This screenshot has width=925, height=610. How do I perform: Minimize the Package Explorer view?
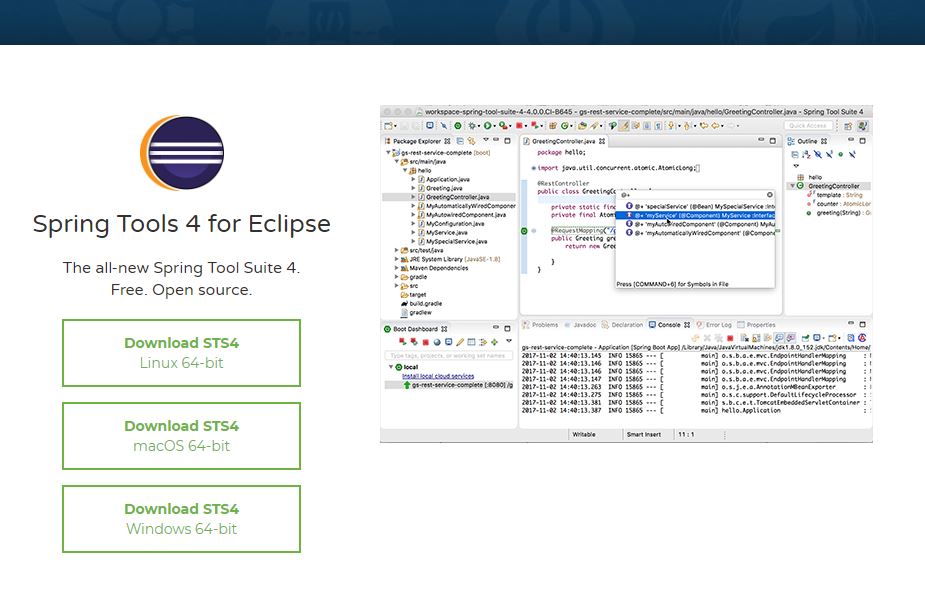click(496, 140)
